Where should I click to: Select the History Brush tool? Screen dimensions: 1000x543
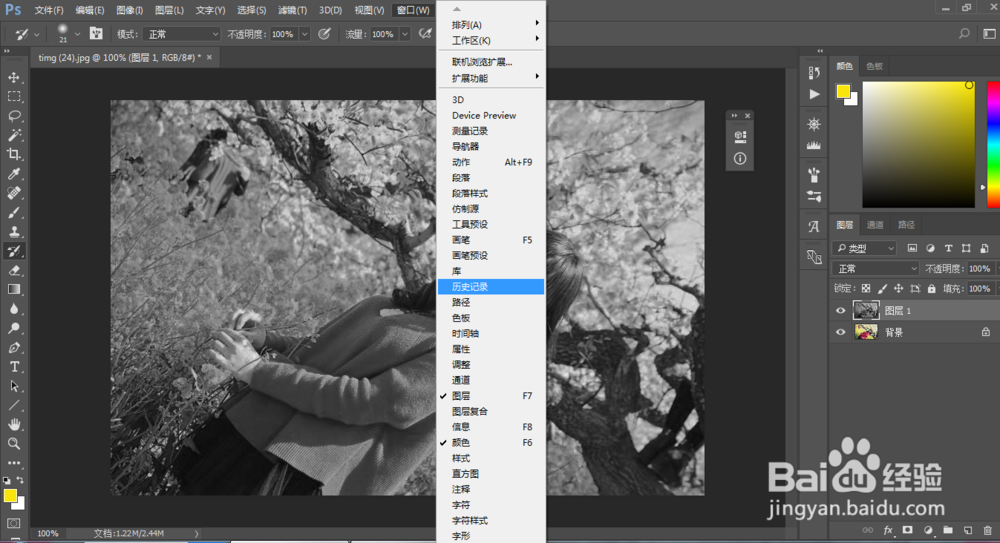(14, 251)
